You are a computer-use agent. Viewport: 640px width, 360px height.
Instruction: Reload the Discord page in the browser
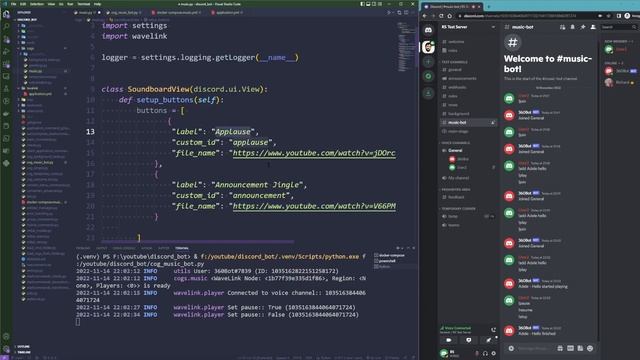[x=441, y=16]
